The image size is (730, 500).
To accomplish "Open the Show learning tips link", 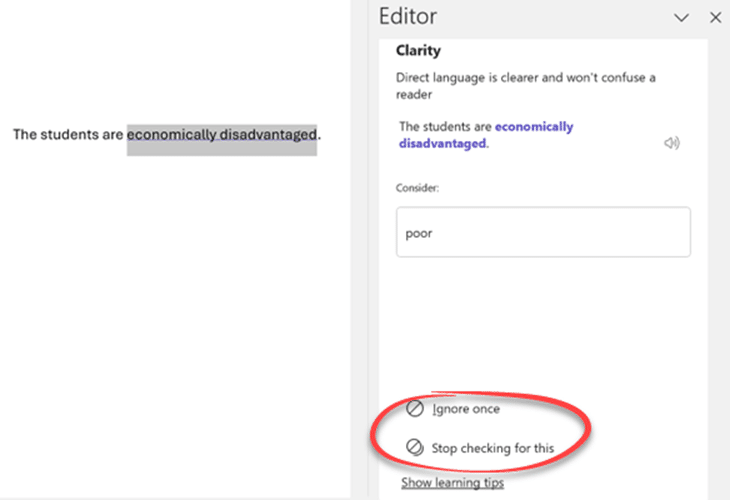I will tap(453, 483).
